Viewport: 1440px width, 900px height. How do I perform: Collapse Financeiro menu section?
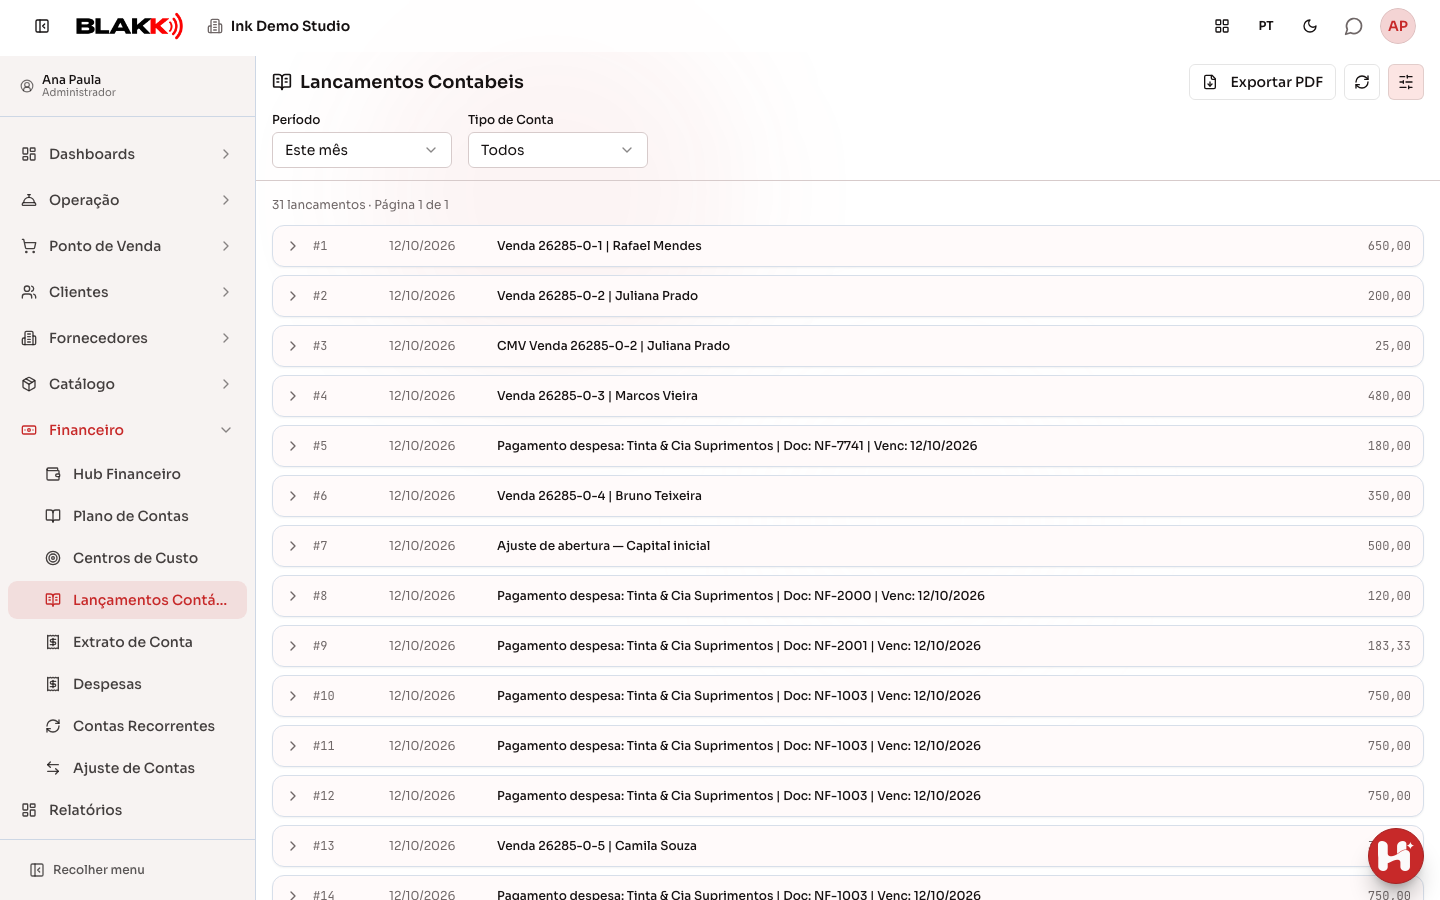[127, 430]
